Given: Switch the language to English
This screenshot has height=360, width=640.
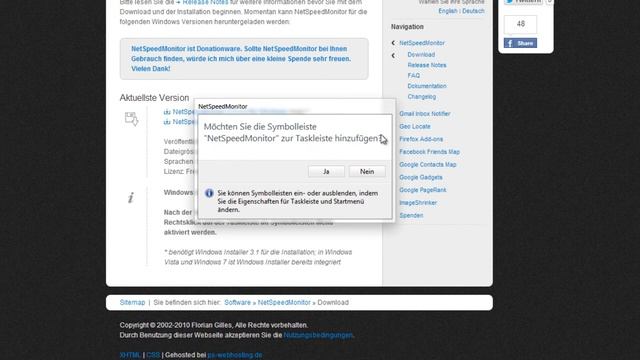Looking at the screenshot, I should (x=448, y=11).
